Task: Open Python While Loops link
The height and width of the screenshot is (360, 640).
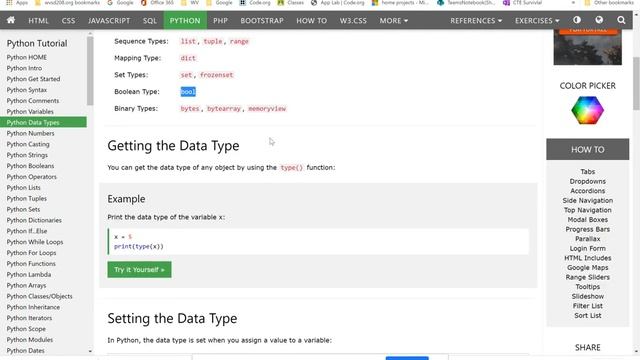Action: (x=35, y=242)
